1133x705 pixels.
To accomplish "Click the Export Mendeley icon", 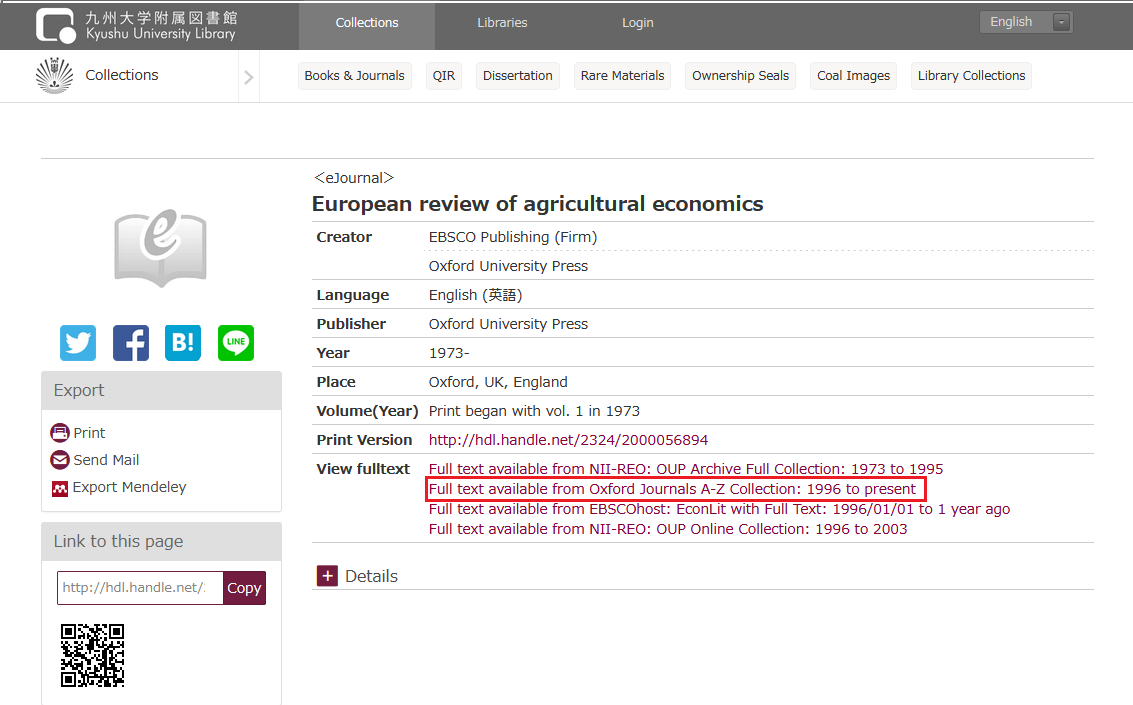I will tap(60, 488).
